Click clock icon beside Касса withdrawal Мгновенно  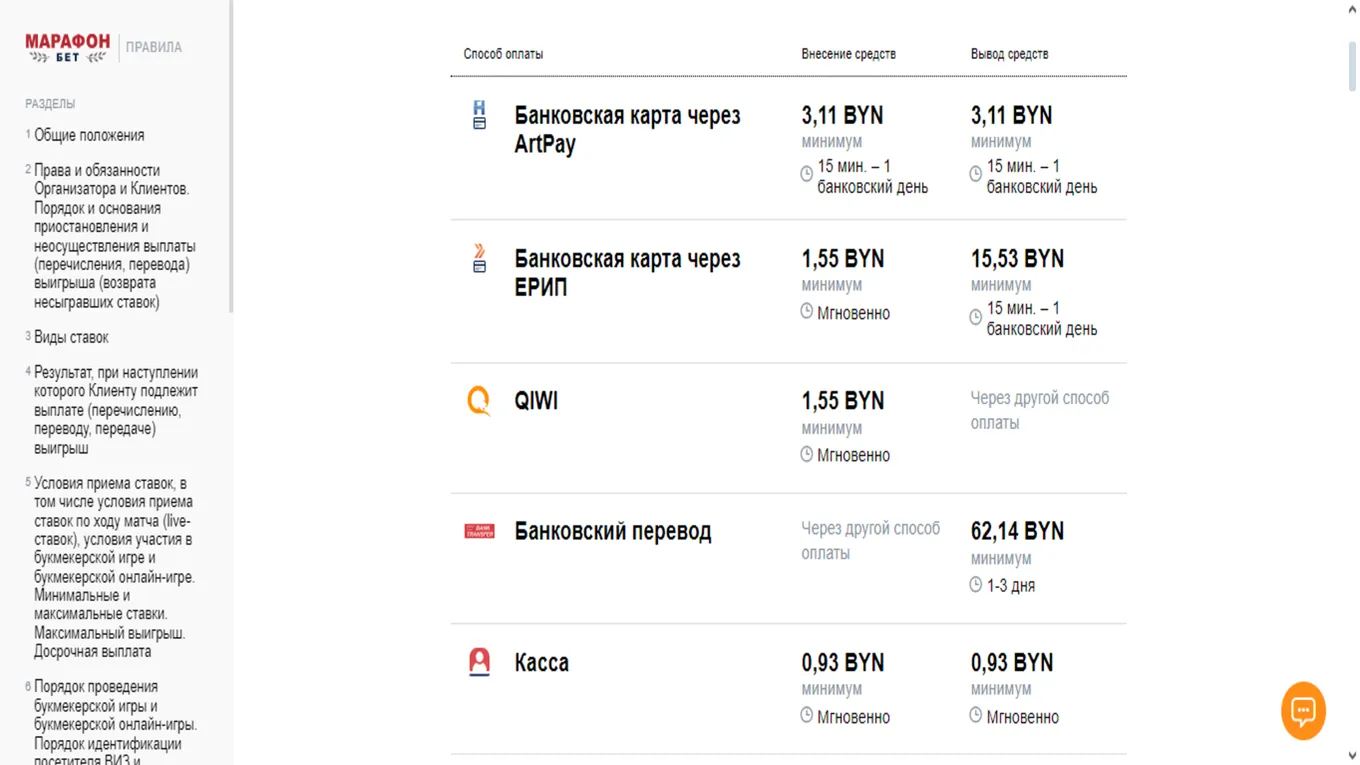976,715
